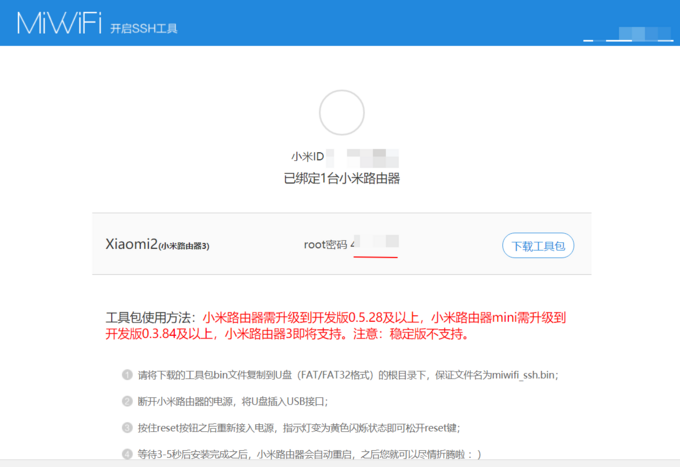Viewport: 680px width, 467px height.
Task: Click the 已绑定1台小米路由器 text
Action: pos(342,178)
